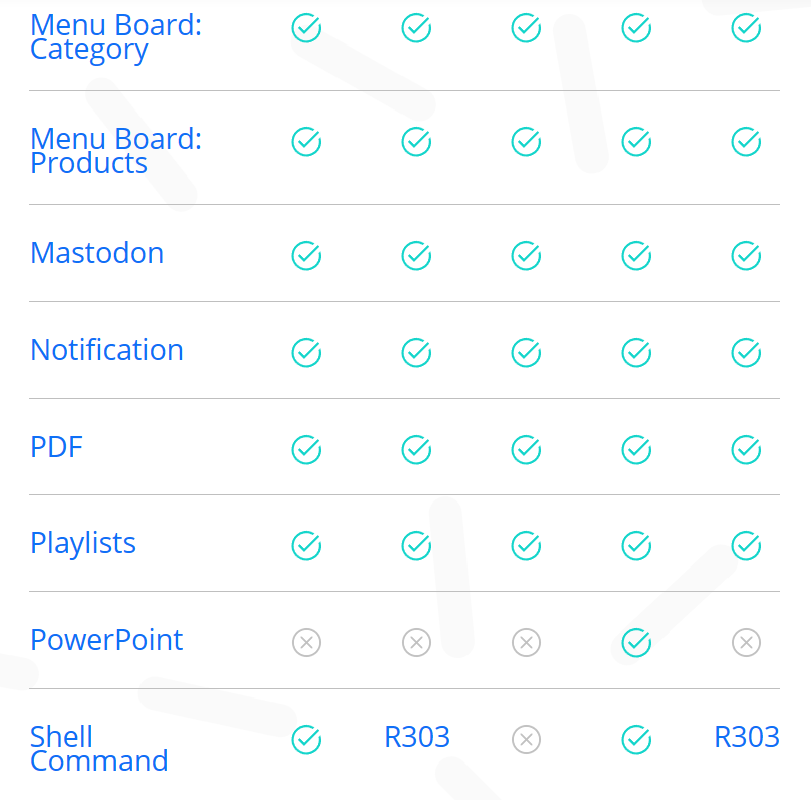Click the first gray cross in PowerPoint row
The width and height of the screenshot is (811, 800).
point(306,642)
